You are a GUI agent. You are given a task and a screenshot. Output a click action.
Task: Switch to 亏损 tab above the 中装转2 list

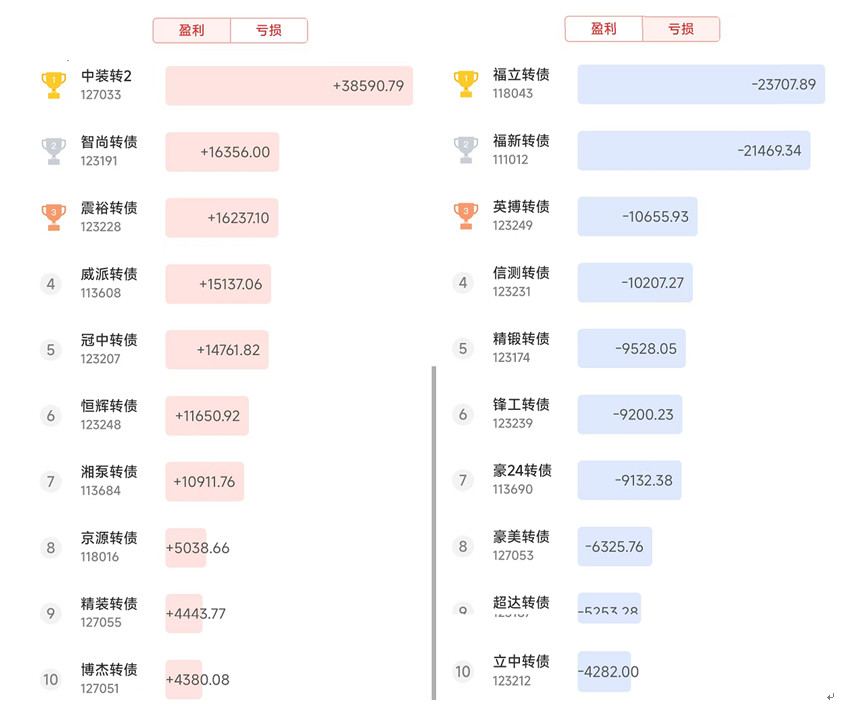[269, 31]
